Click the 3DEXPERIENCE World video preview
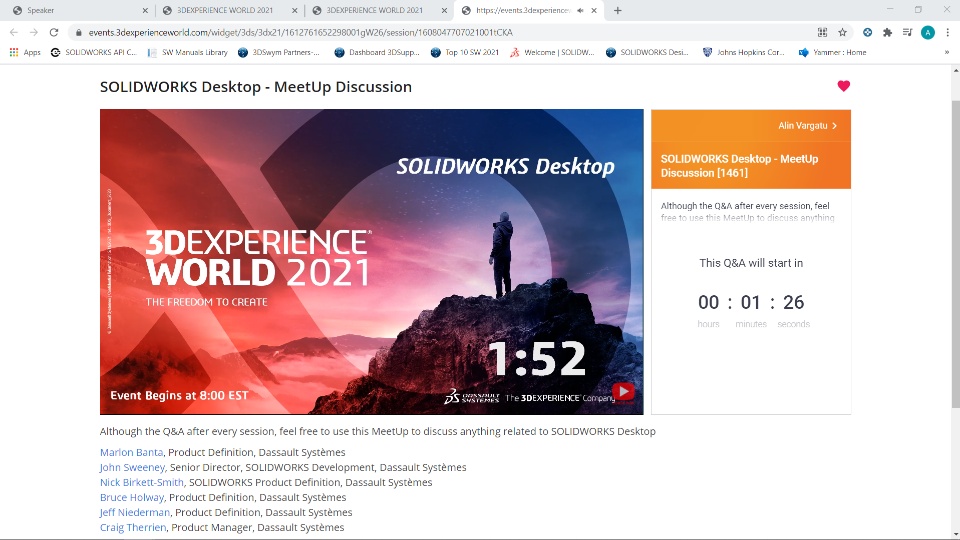The image size is (960, 540). (372, 262)
